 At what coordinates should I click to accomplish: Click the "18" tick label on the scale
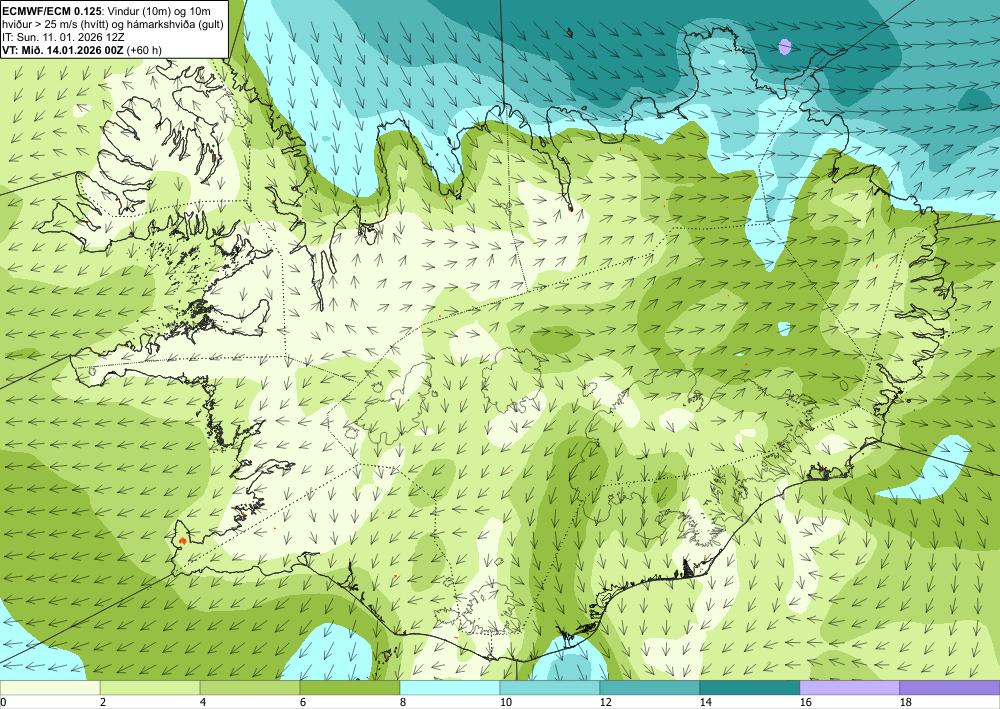905,702
